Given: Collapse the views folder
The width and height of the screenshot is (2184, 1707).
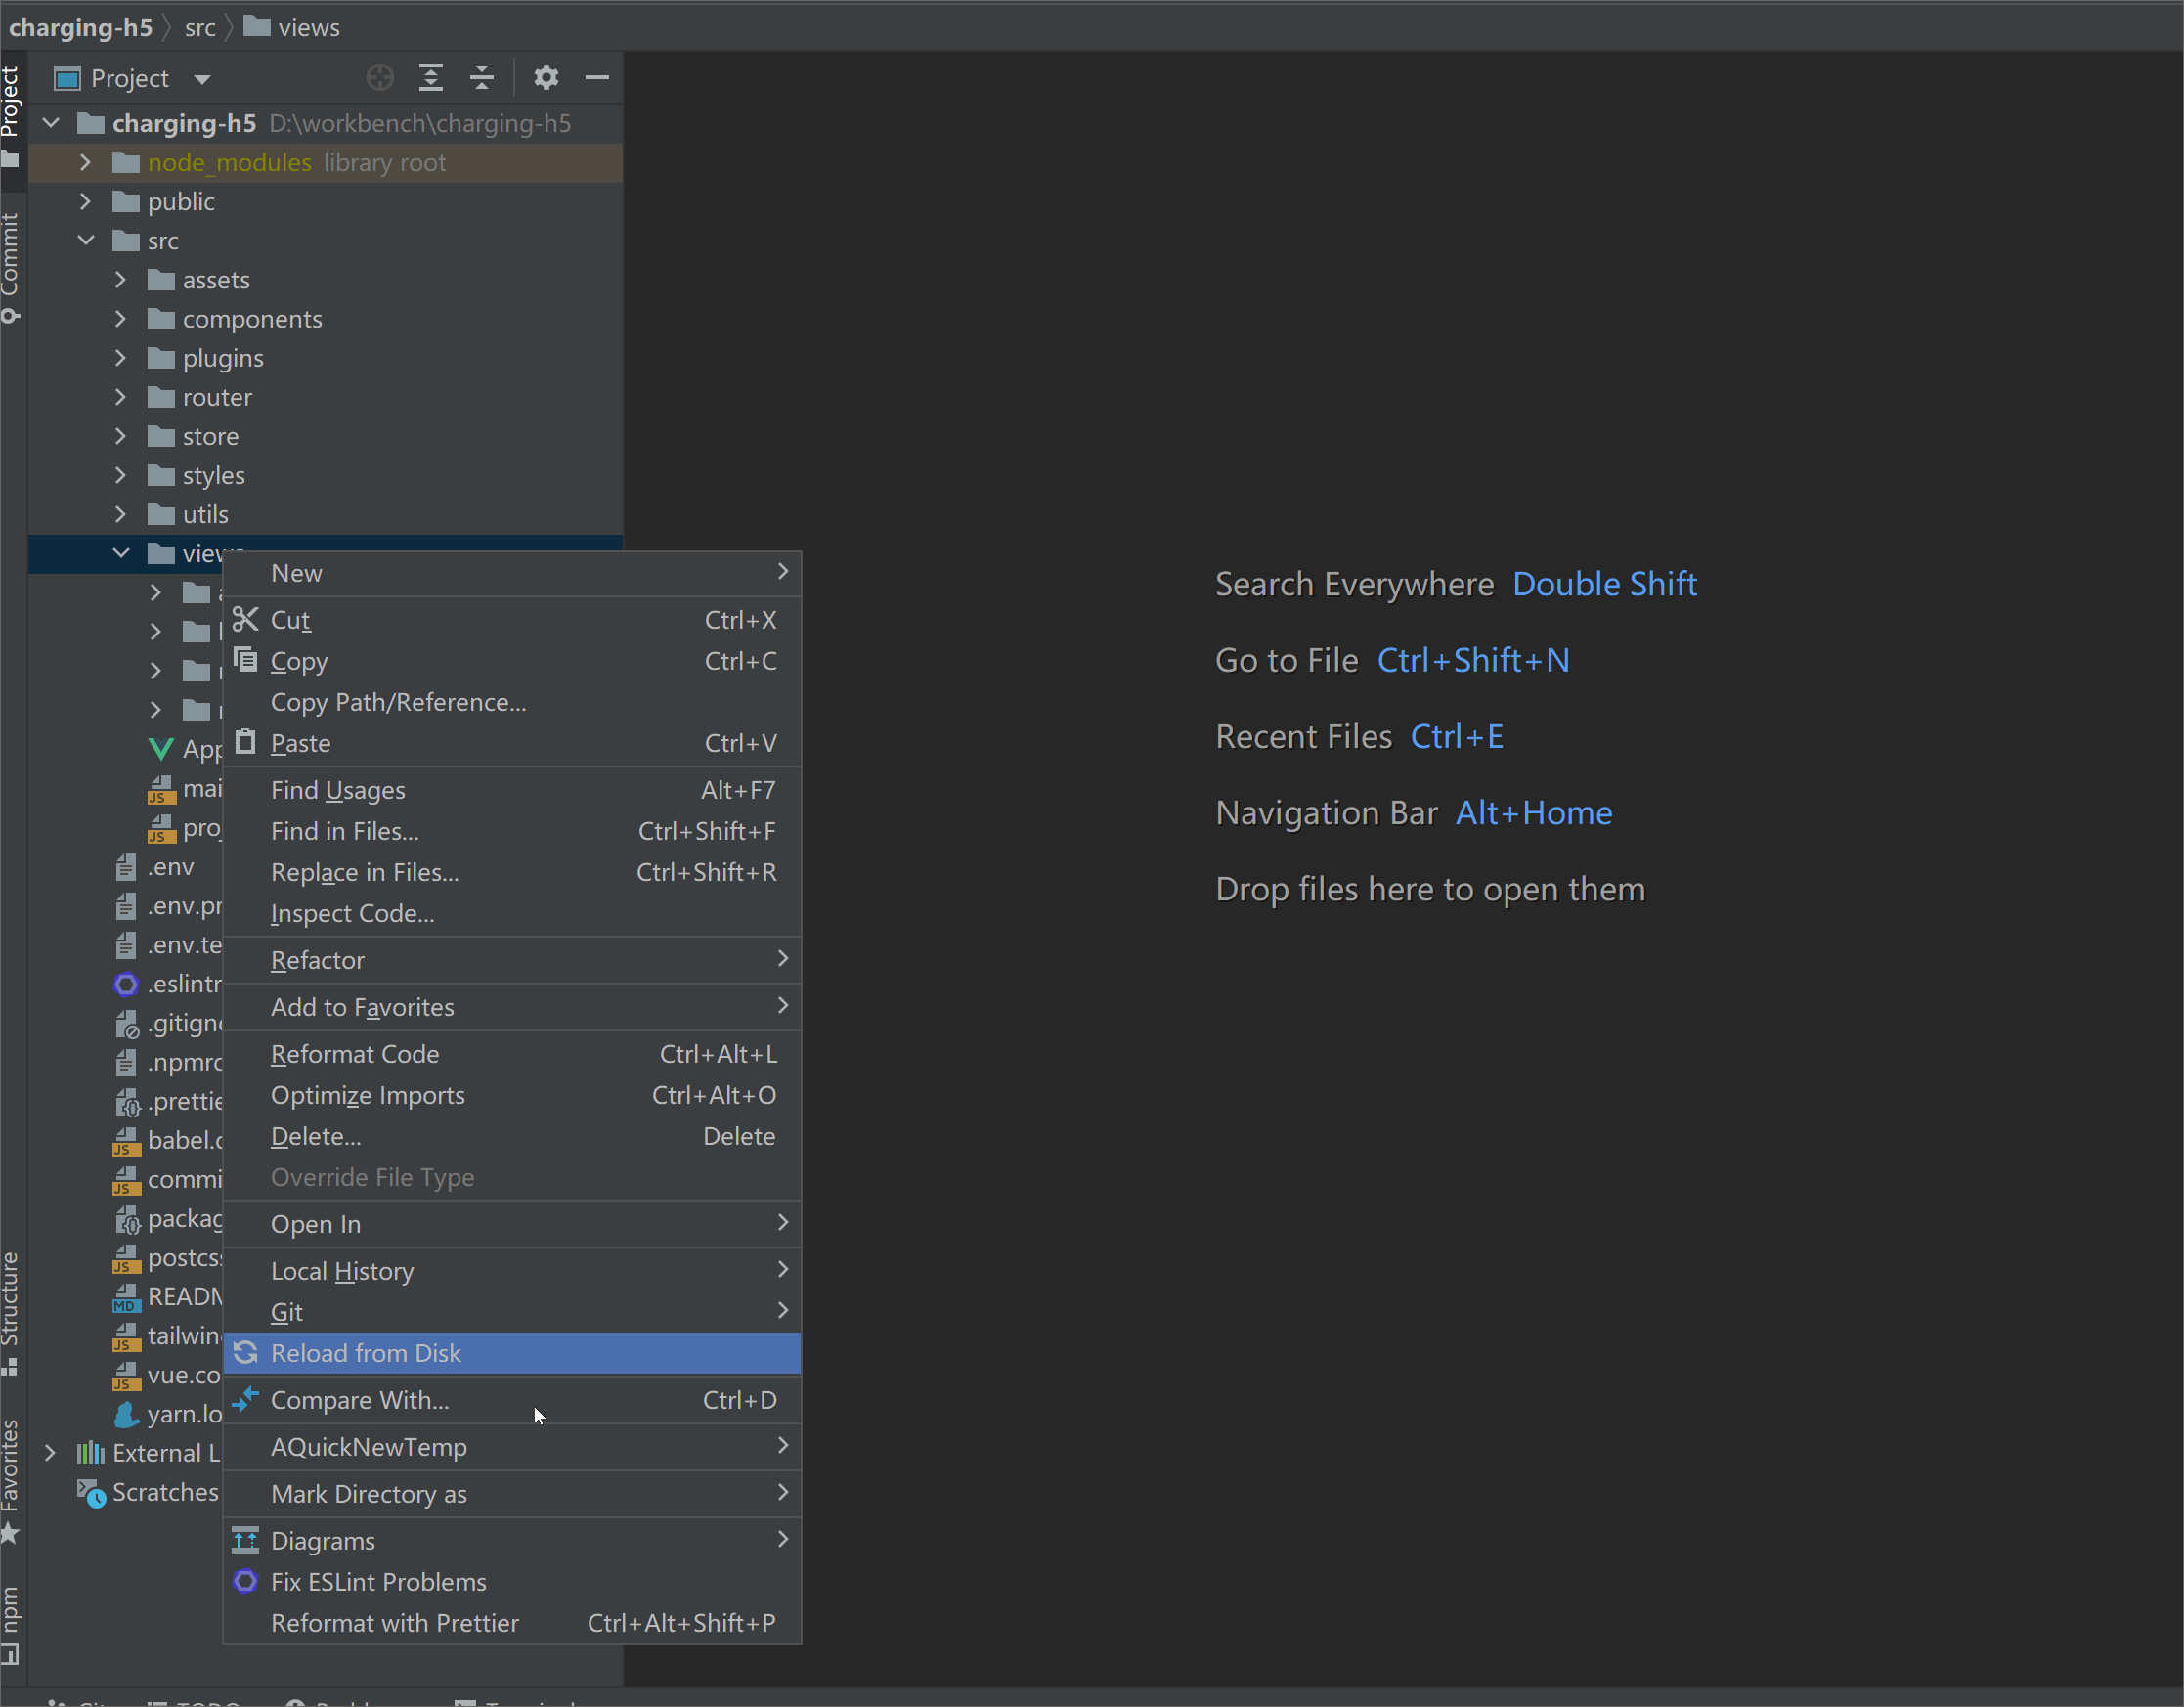Looking at the screenshot, I should point(121,553).
